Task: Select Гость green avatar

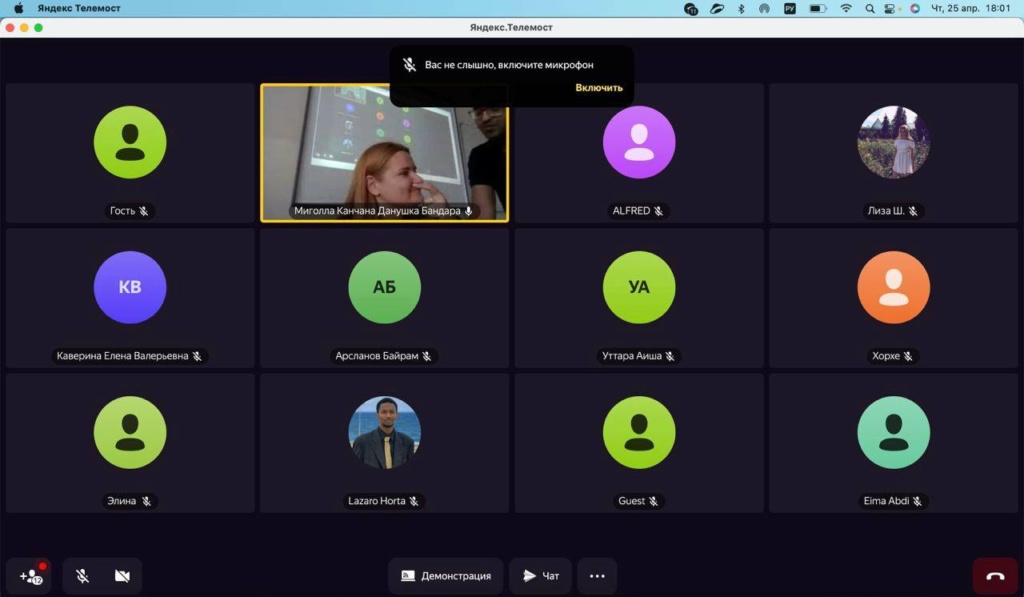Action: click(x=130, y=142)
